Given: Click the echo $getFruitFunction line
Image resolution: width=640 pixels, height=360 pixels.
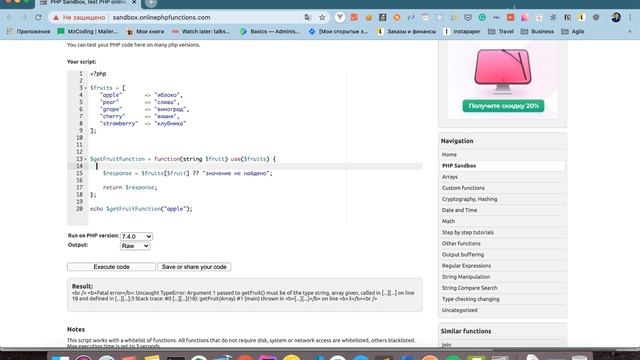Looking at the screenshot, I should point(141,209).
